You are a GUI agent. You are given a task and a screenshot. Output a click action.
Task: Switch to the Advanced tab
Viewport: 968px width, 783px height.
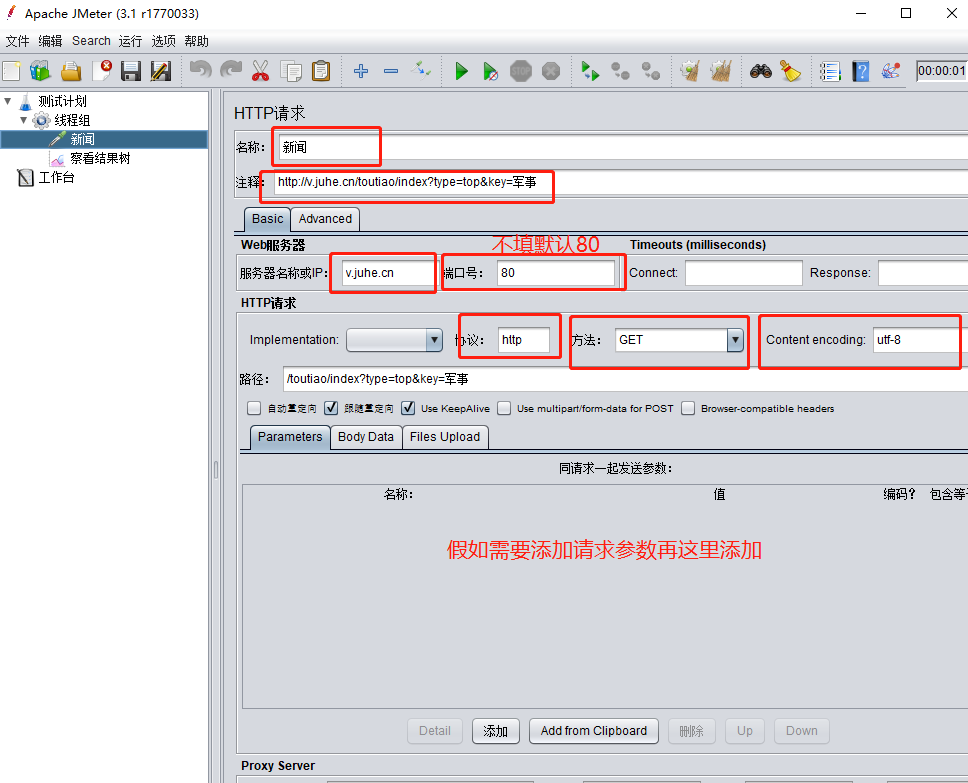pyautogui.click(x=325, y=219)
